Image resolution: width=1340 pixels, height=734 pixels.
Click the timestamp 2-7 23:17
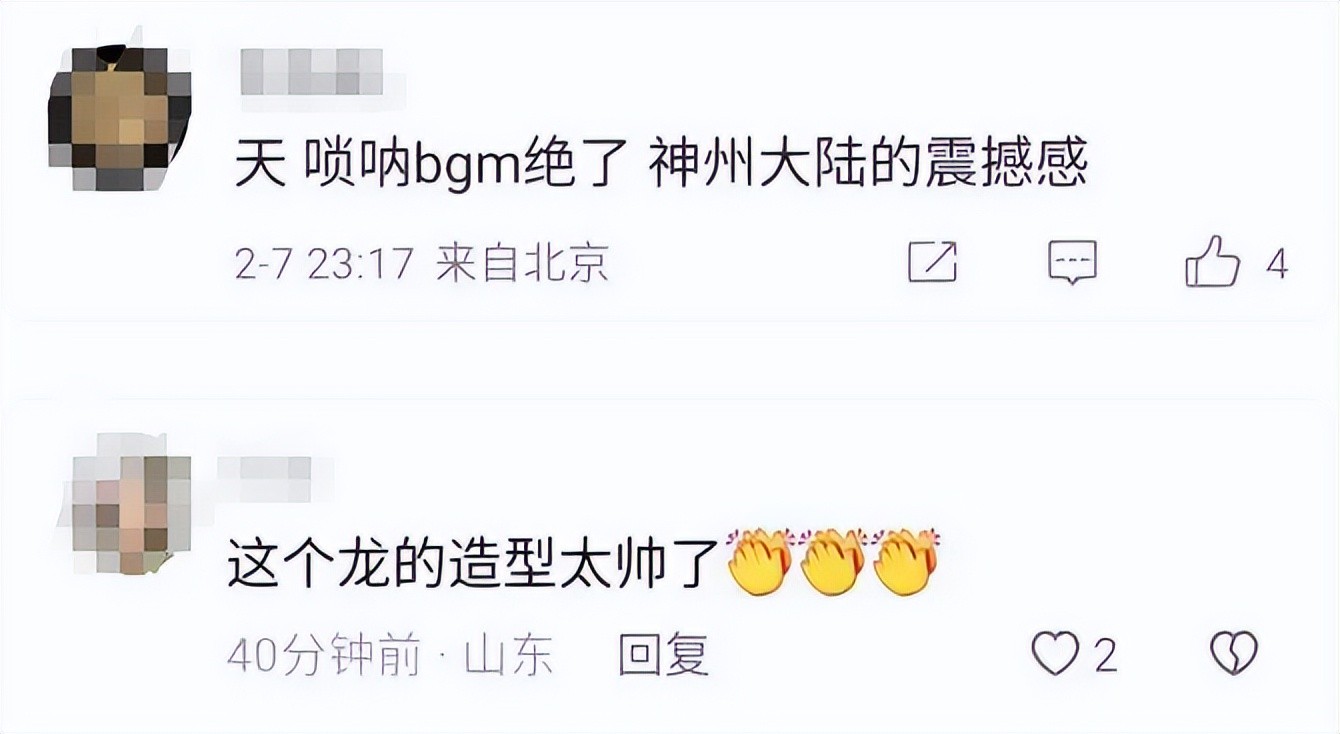tap(324, 264)
